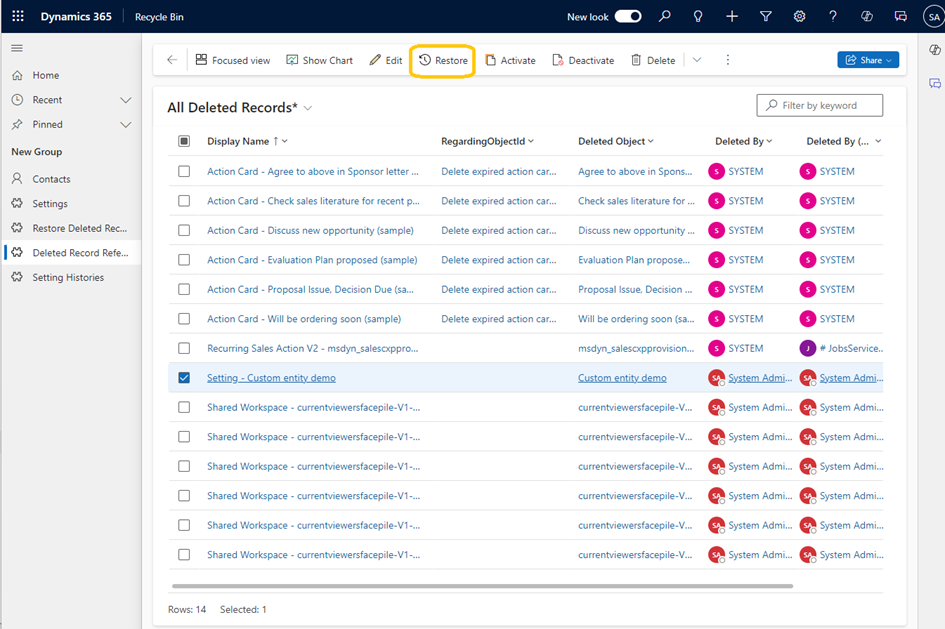Open the advanced find filter icon
The image size is (945, 629).
pos(765,16)
